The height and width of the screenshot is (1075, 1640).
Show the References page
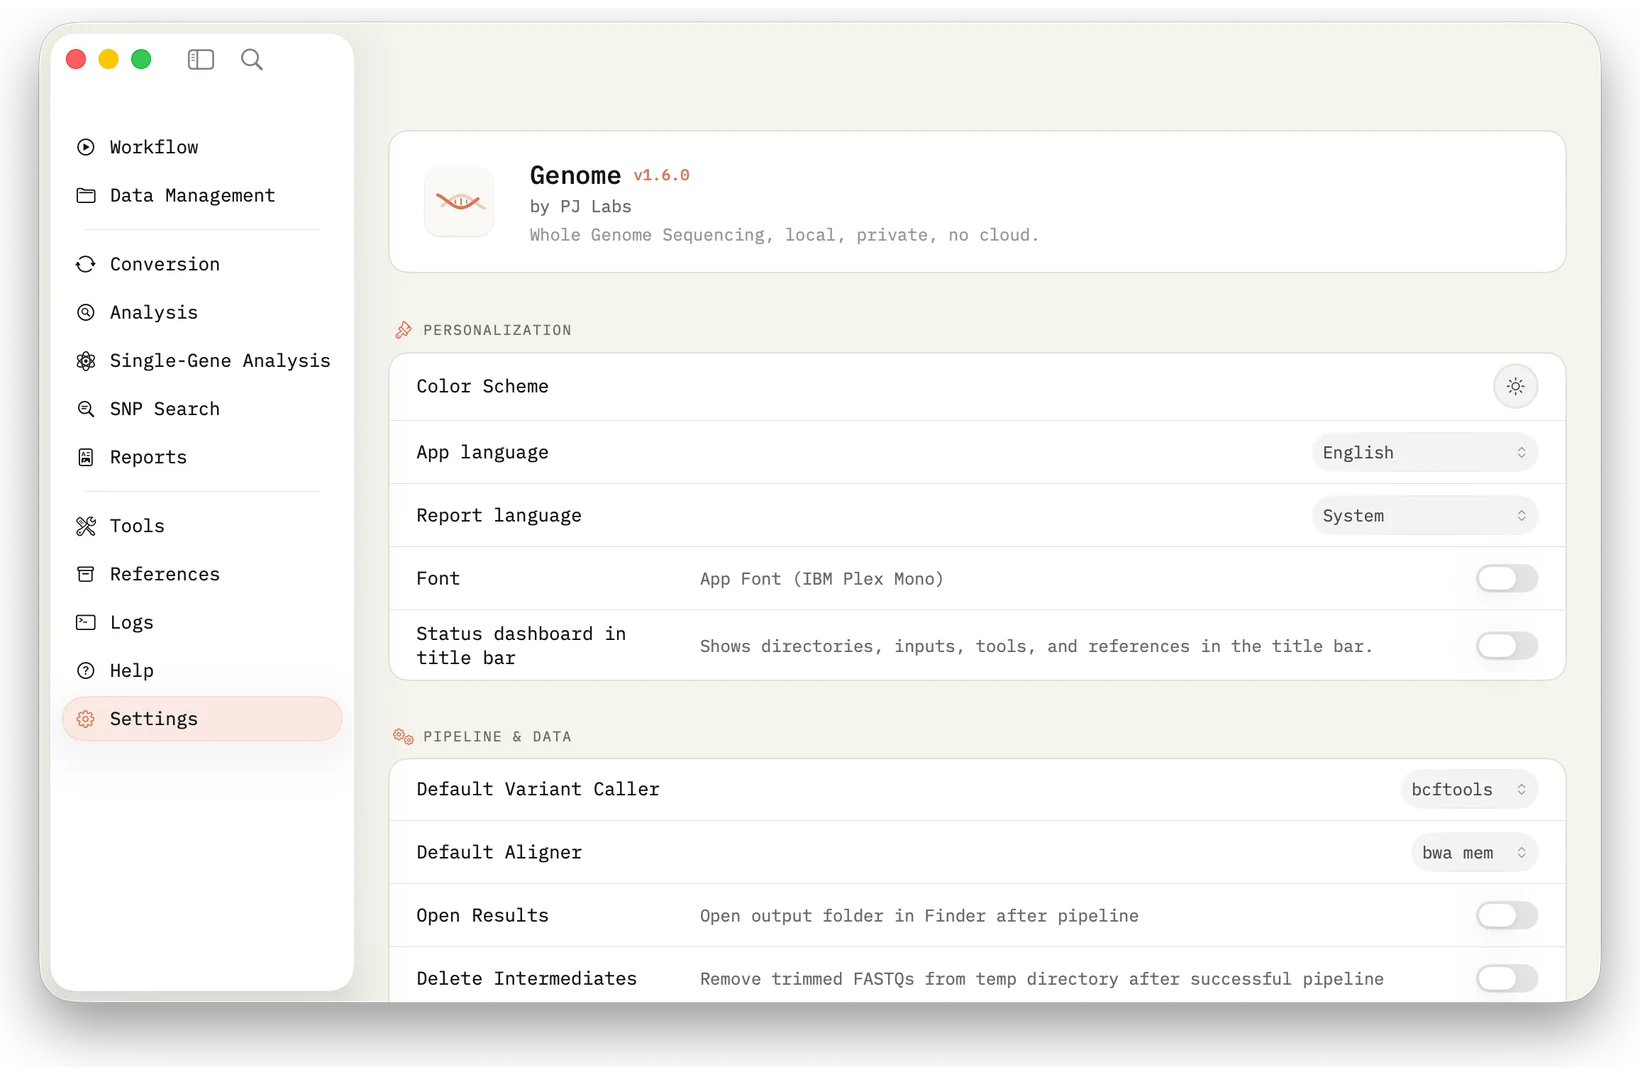(202, 574)
